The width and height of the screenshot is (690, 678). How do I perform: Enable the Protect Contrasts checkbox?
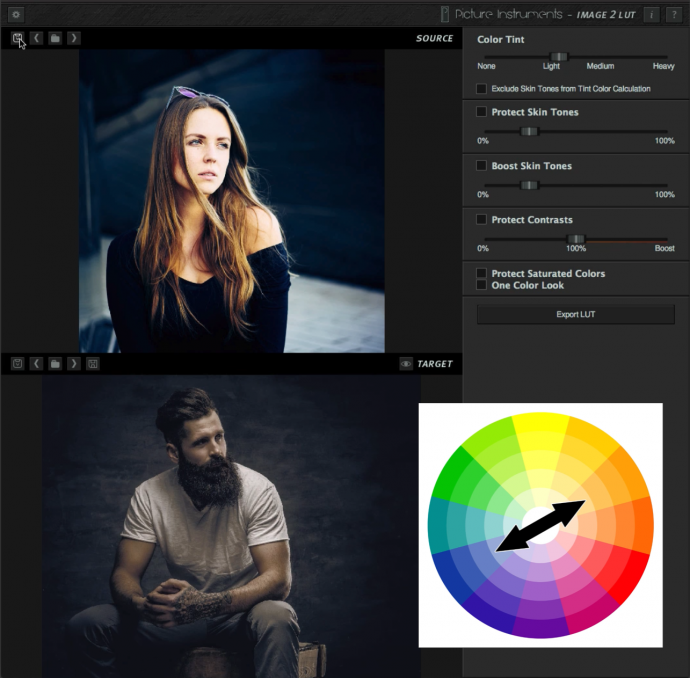481,219
